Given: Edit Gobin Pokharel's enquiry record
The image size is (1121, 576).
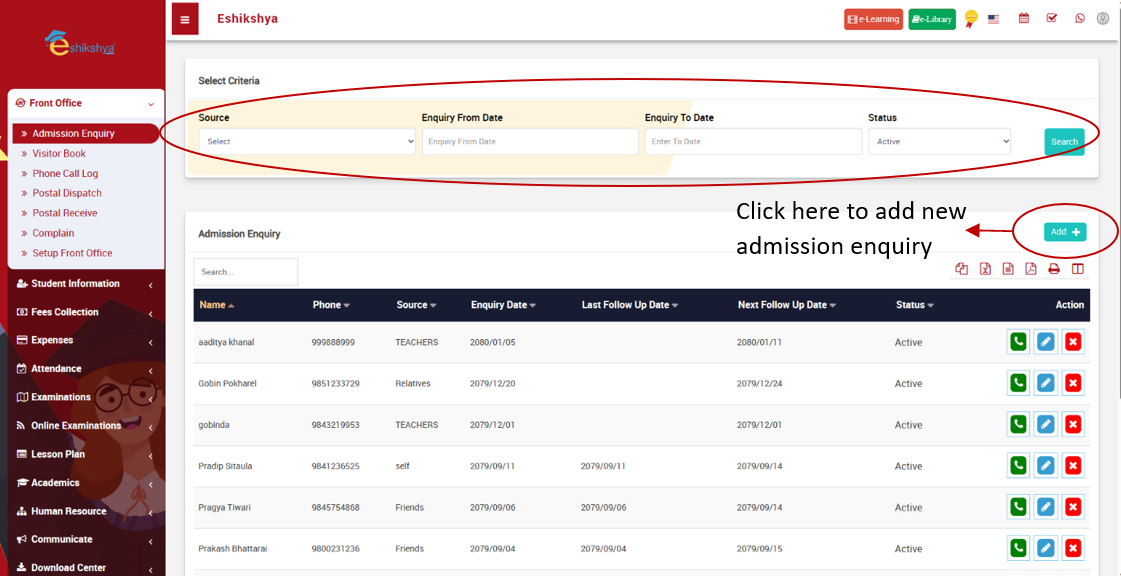Looking at the screenshot, I should point(1045,382).
